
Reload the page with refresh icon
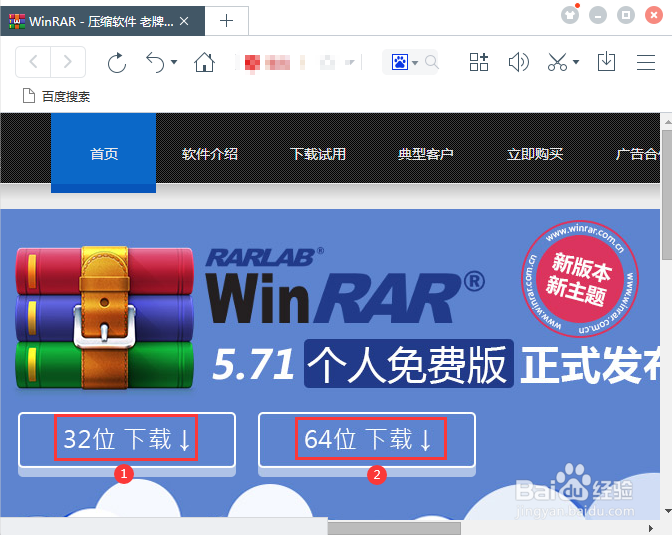[x=117, y=63]
